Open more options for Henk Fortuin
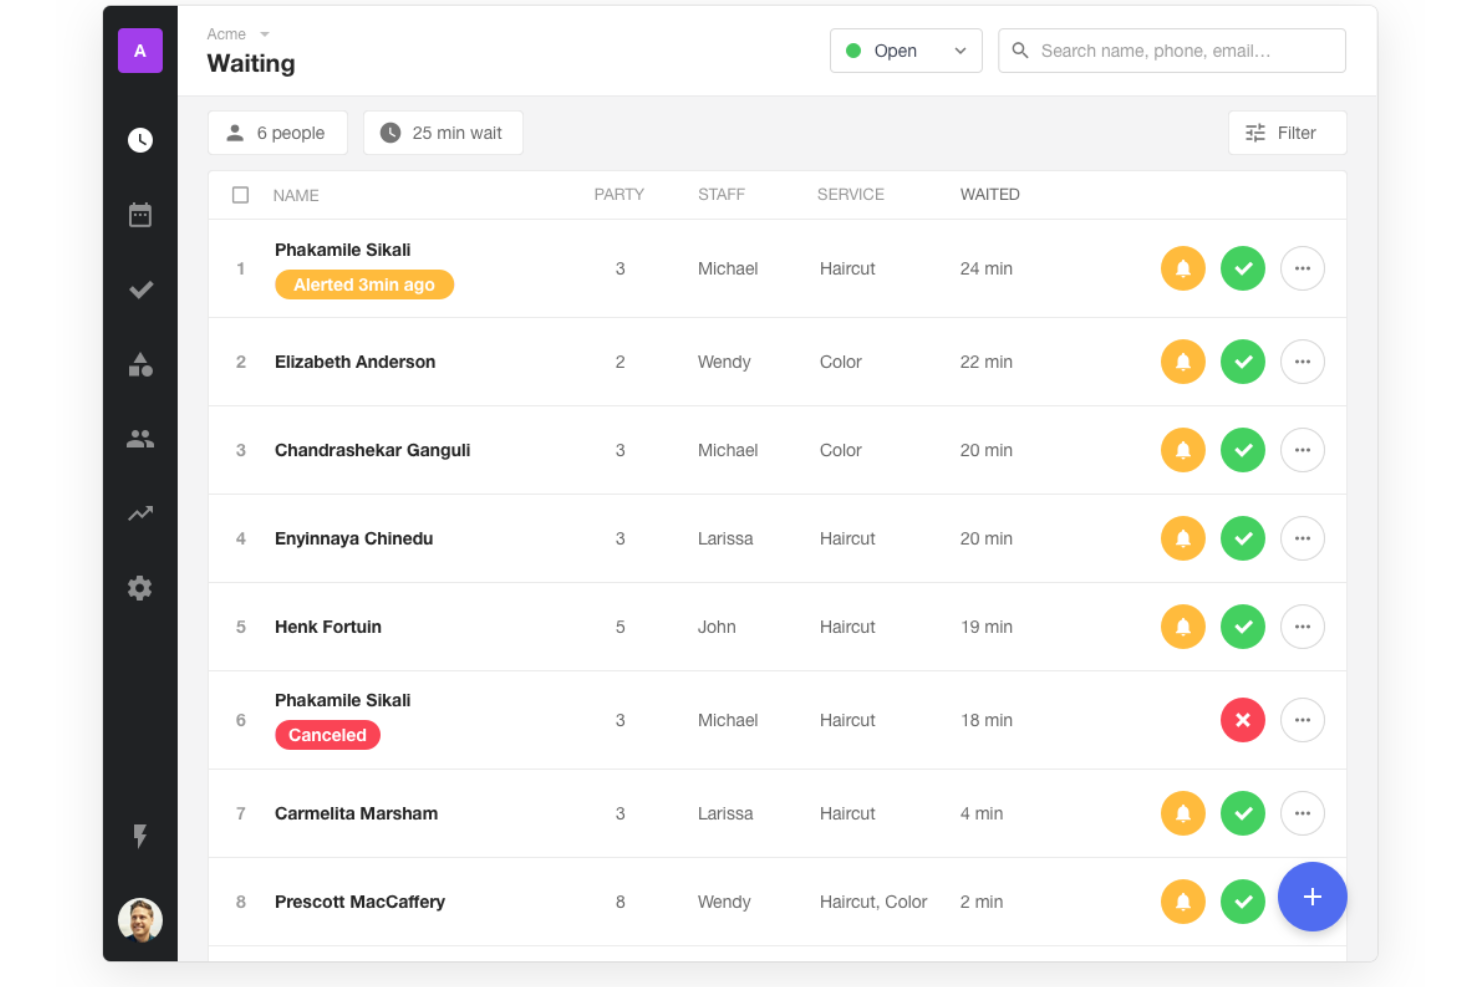The image size is (1480, 987). 1302,627
